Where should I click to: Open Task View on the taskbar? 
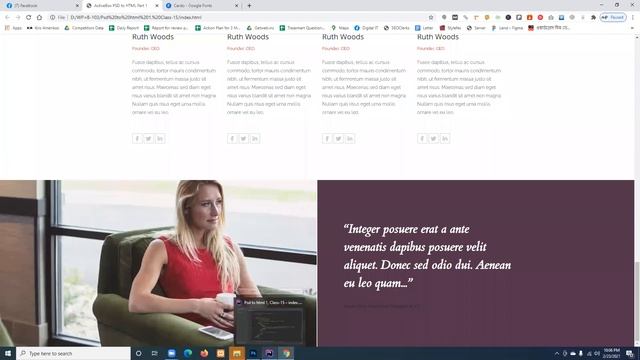155,353
